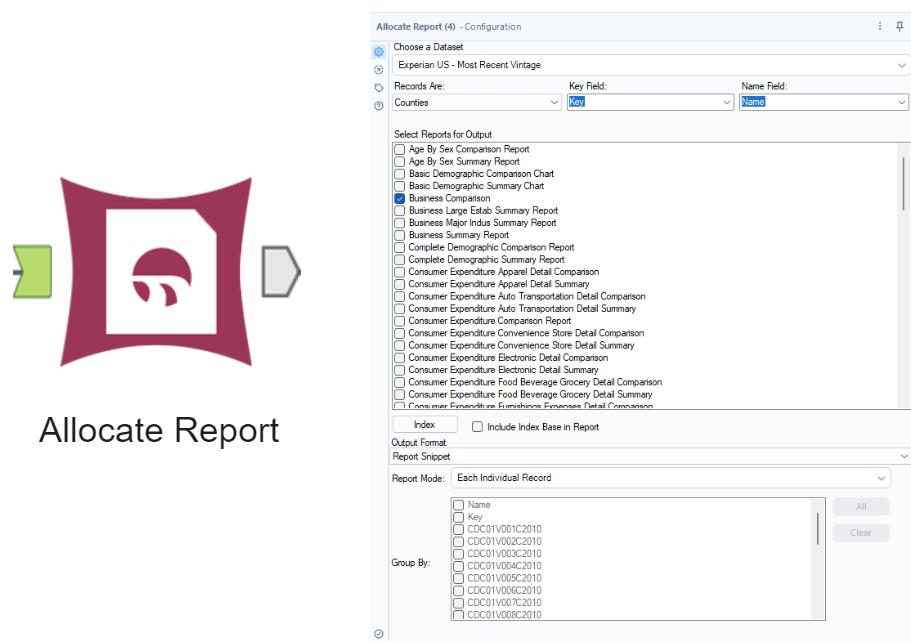Screen dimensions: 911x642
Task: Check Consumer Expenditure Electronic Detail Summary
Action: (400, 370)
